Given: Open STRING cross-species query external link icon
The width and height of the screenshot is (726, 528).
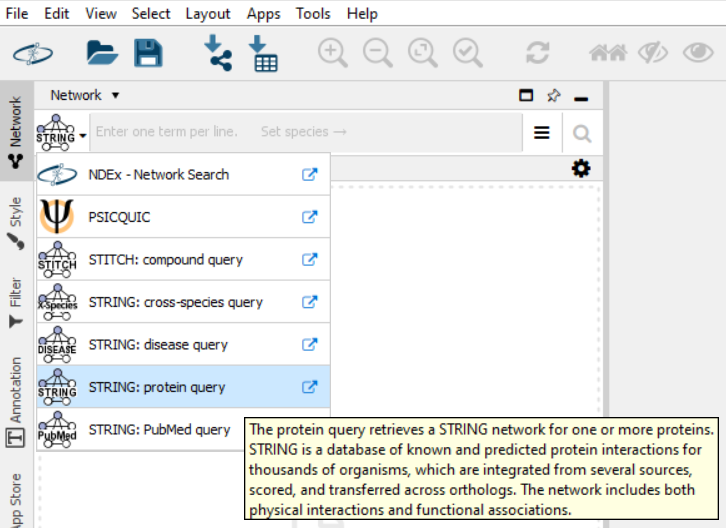Looking at the screenshot, I should 310,302.
